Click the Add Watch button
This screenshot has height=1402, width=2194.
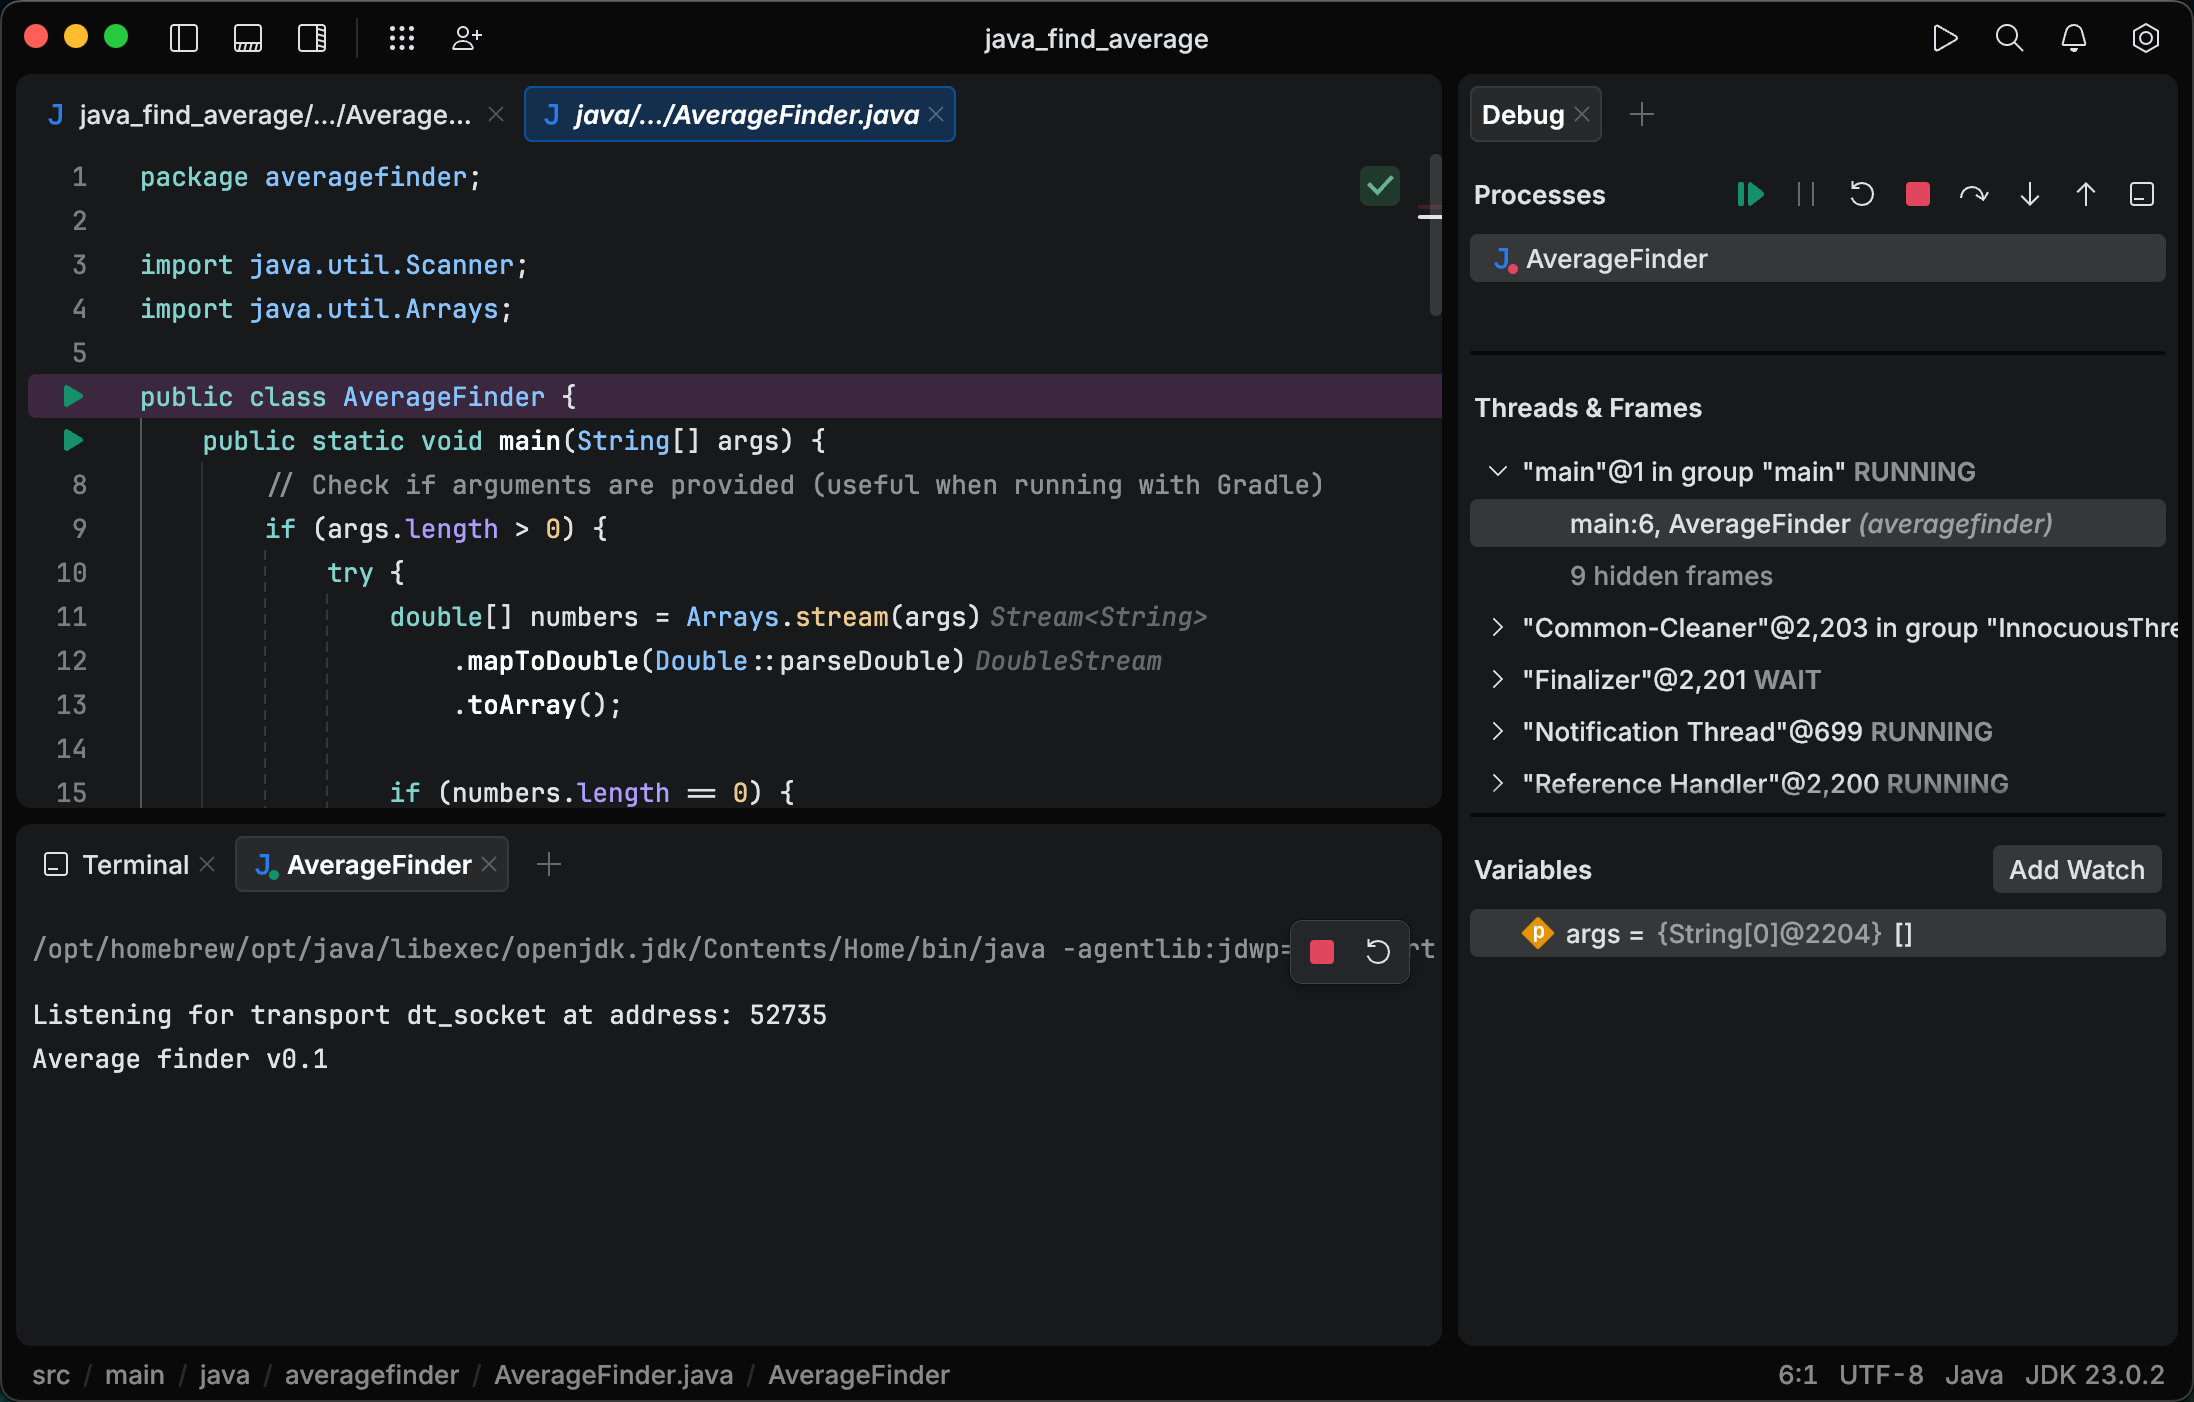click(x=2076, y=869)
